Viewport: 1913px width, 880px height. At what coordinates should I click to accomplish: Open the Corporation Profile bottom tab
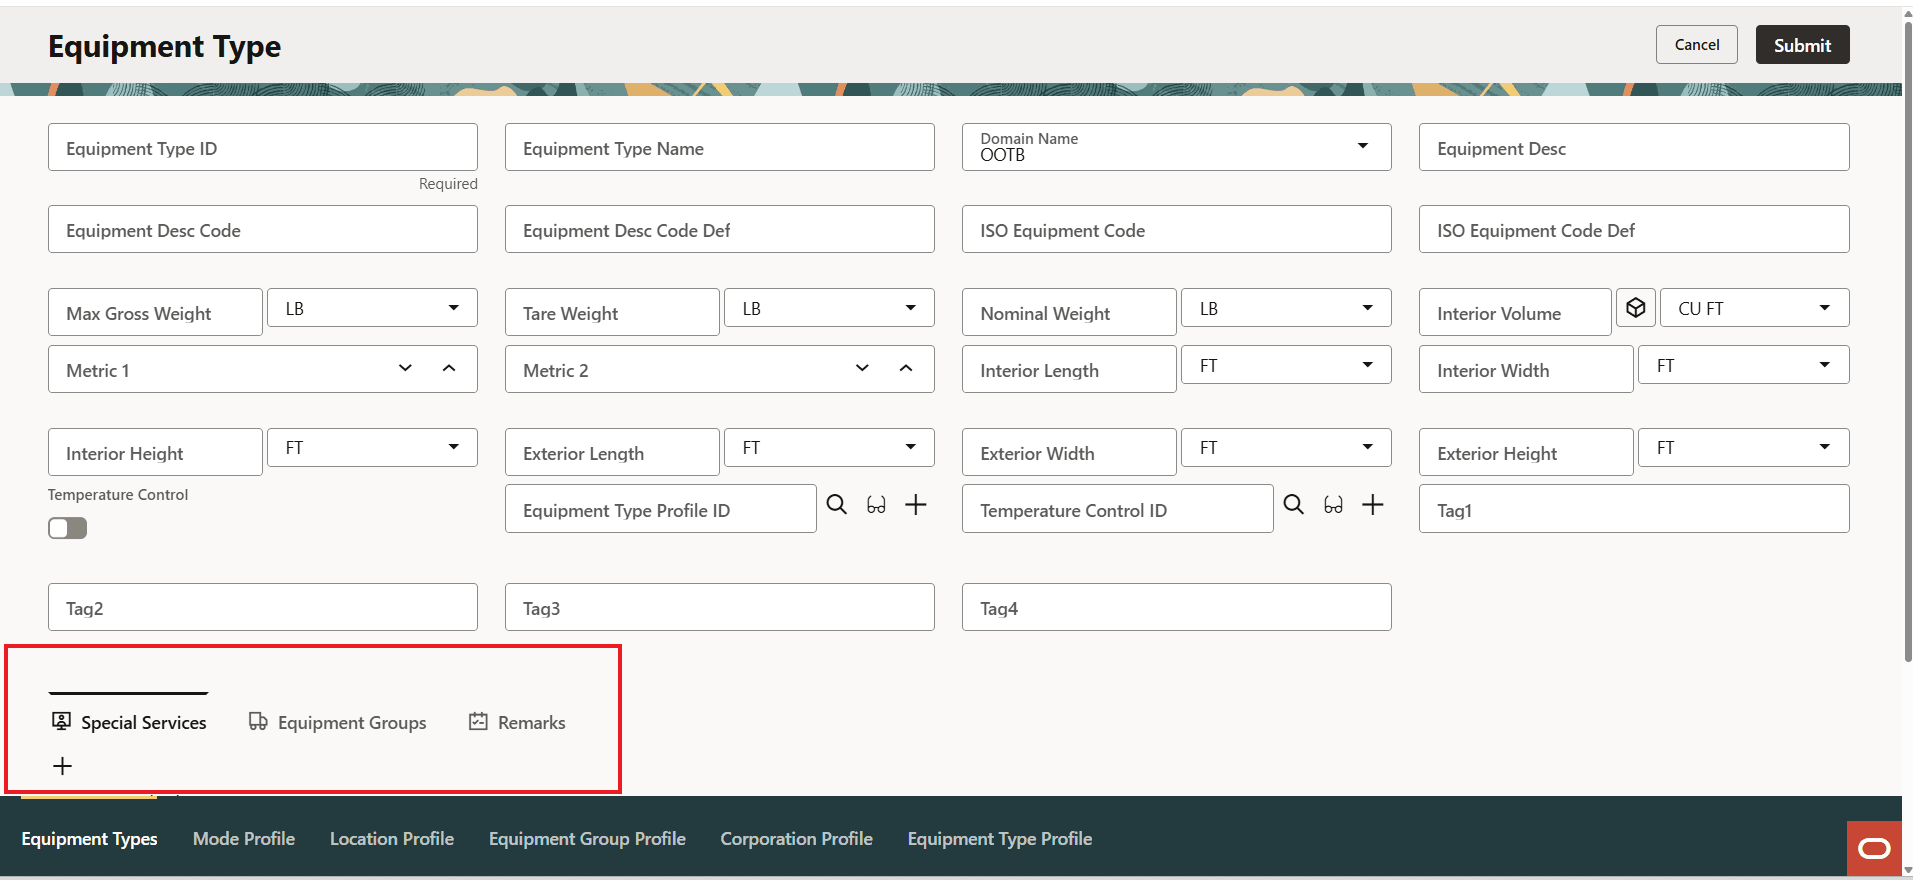(797, 839)
